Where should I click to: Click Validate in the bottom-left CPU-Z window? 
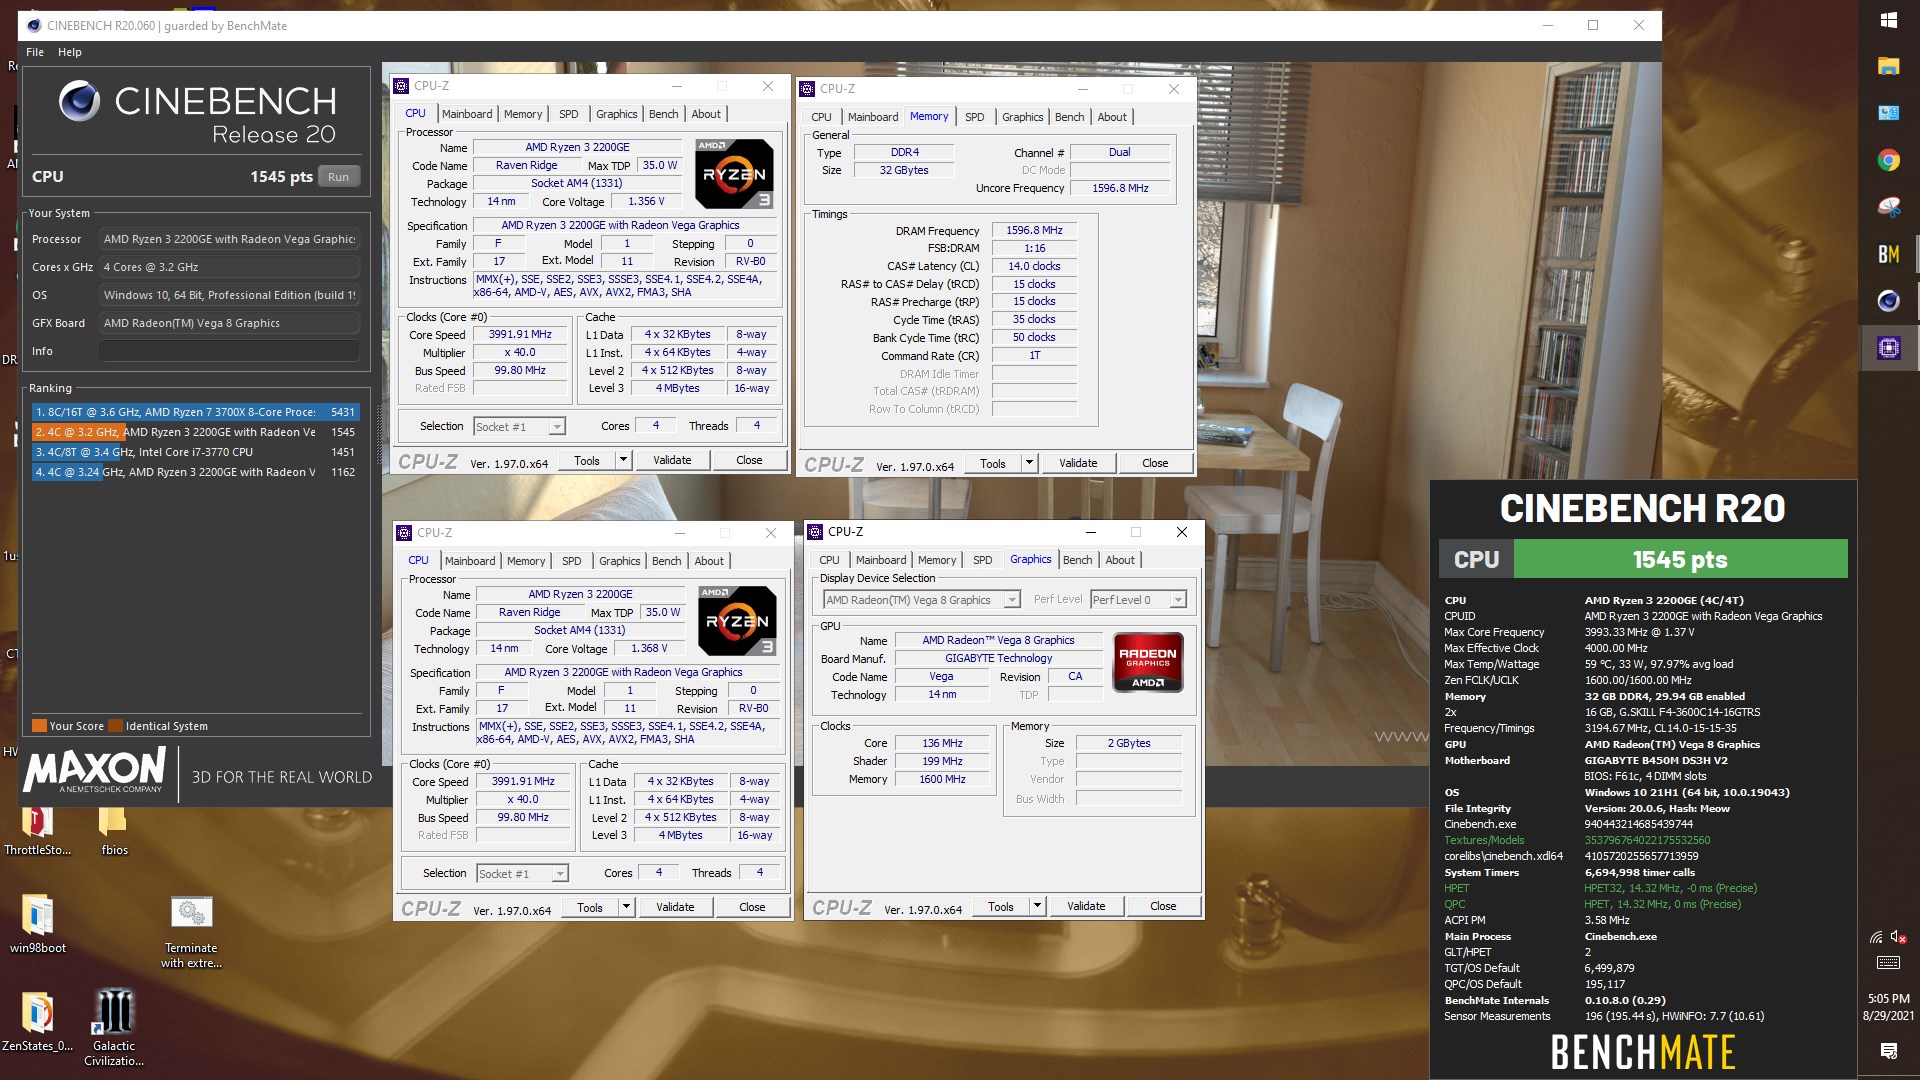click(x=675, y=907)
